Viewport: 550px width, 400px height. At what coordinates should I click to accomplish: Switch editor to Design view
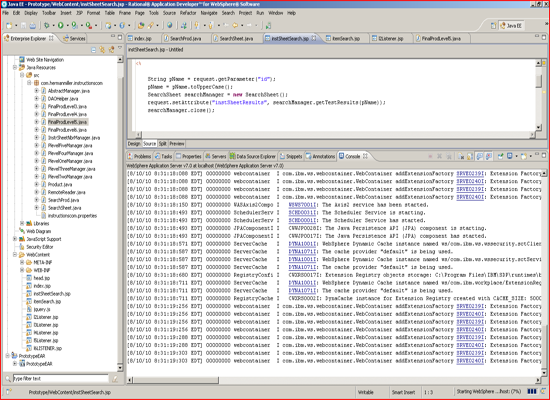(134, 144)
